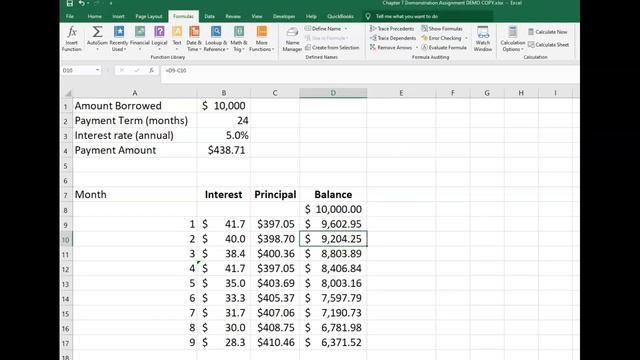Switch to the Home tab
This screenshot has height=360, width=640.
[94, 16]
